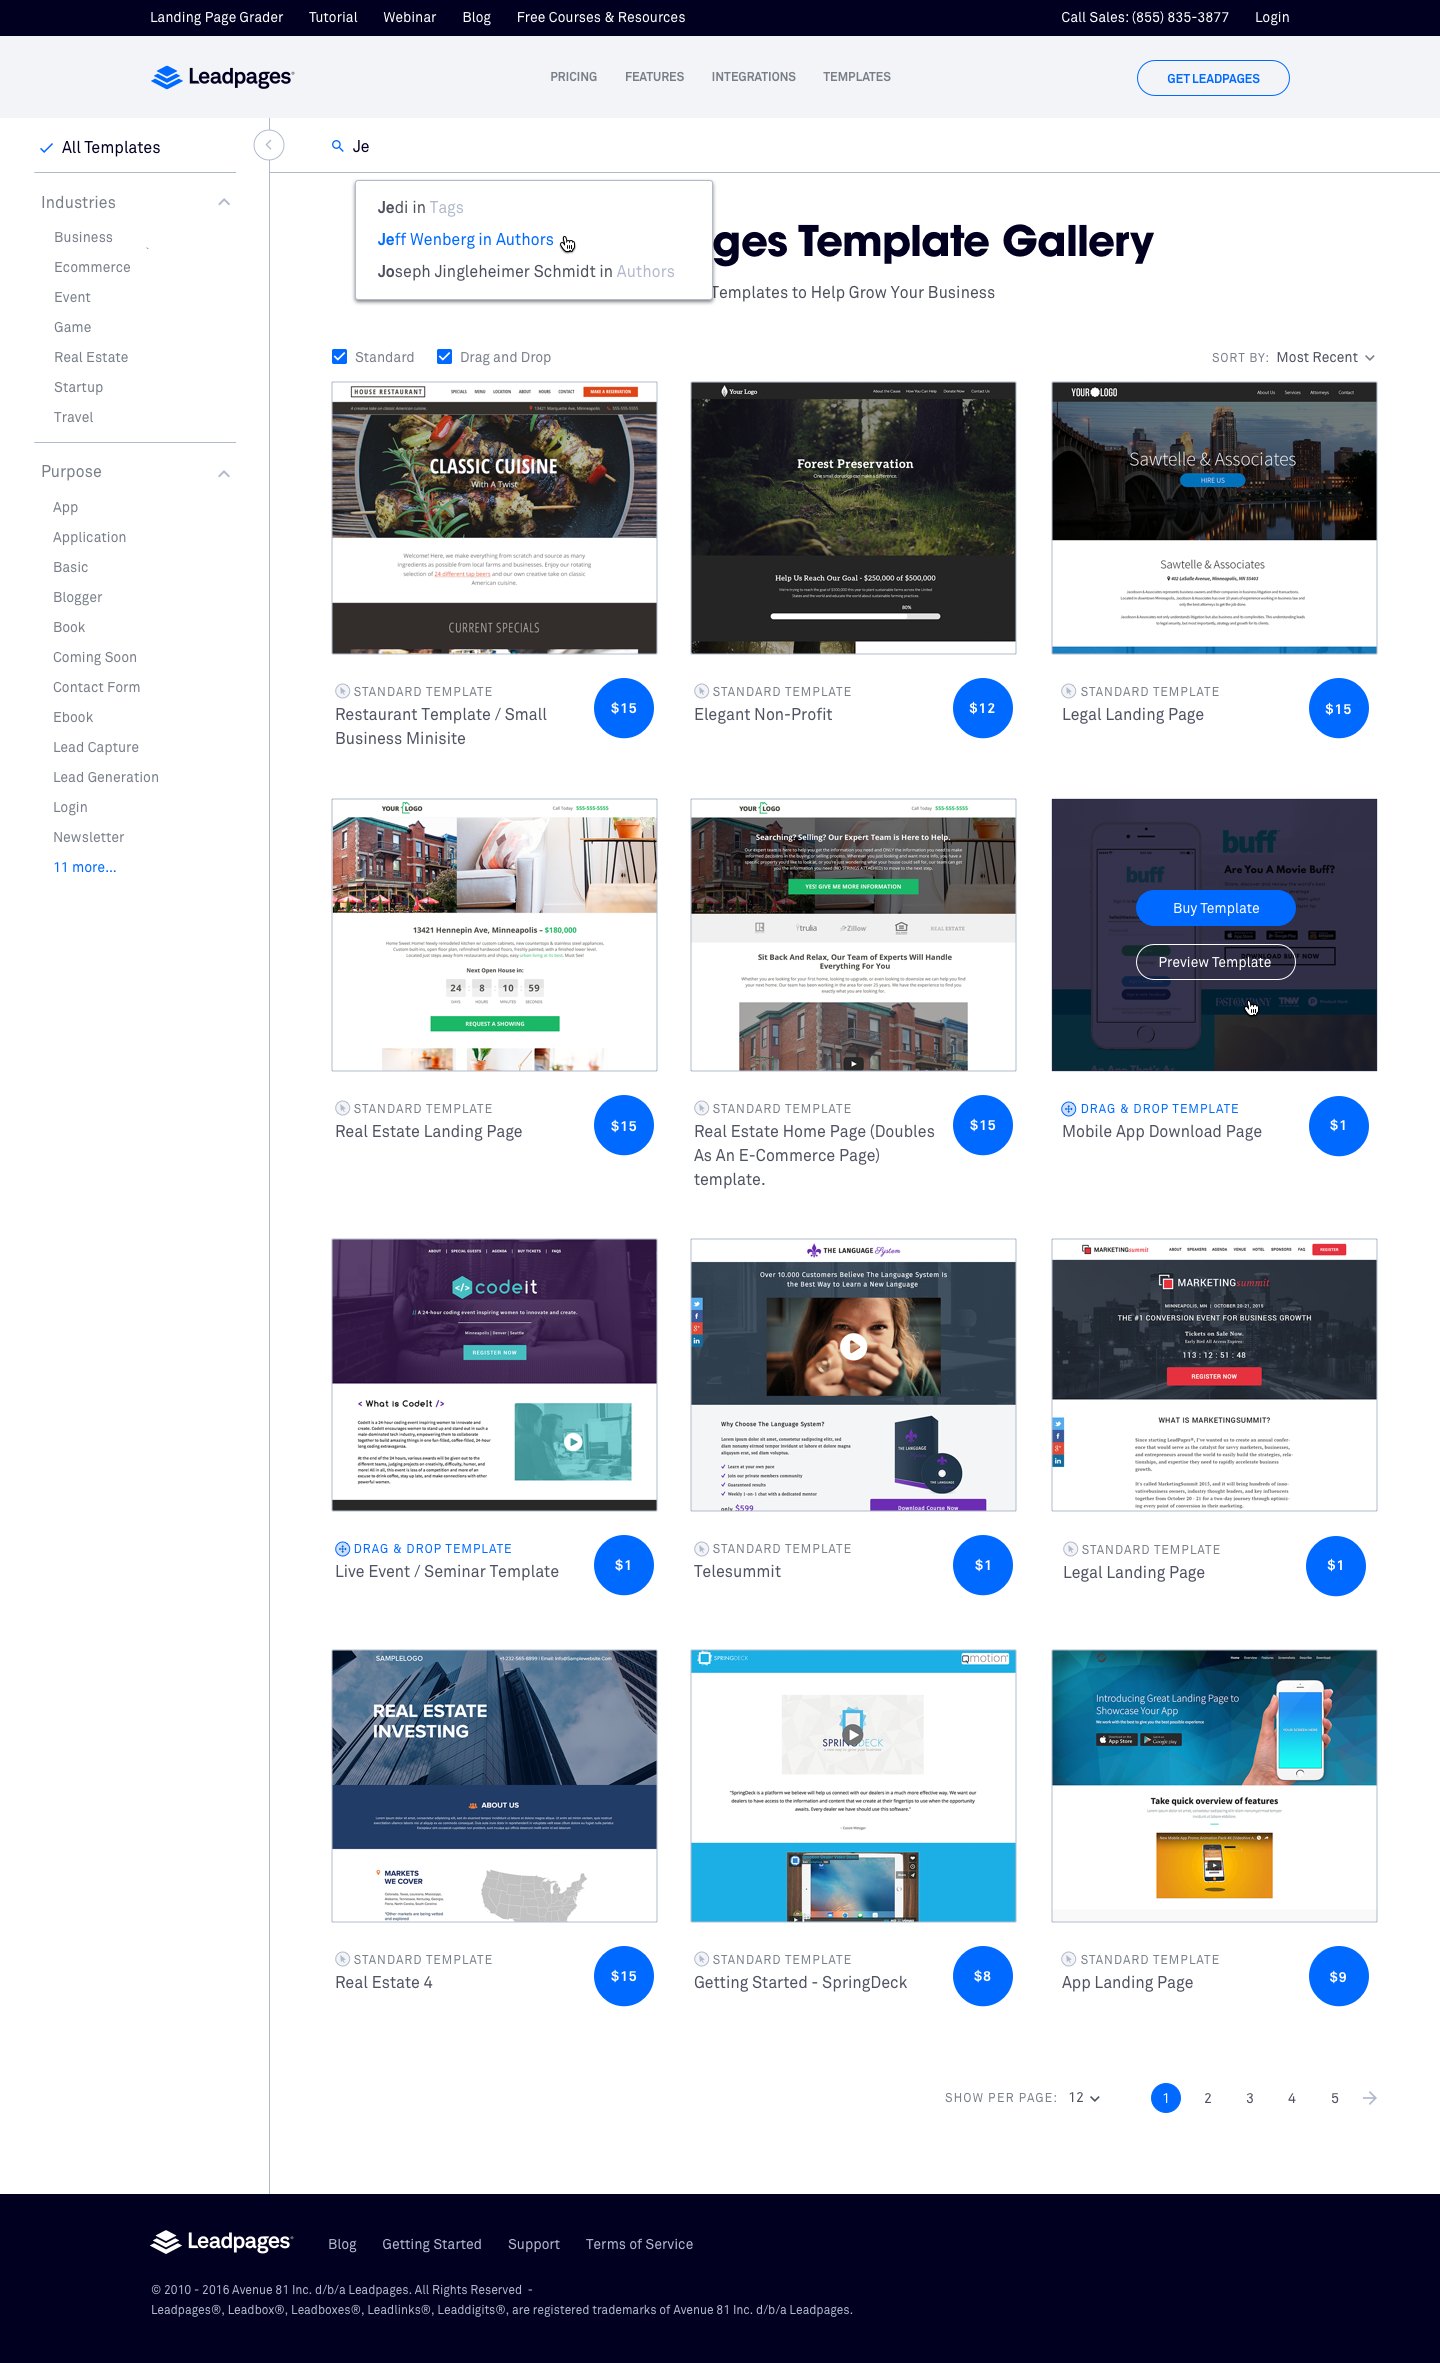Click $15 price badge for Real Estate 4
Screen dimensions: 1440x2363
click(624, 1976)
